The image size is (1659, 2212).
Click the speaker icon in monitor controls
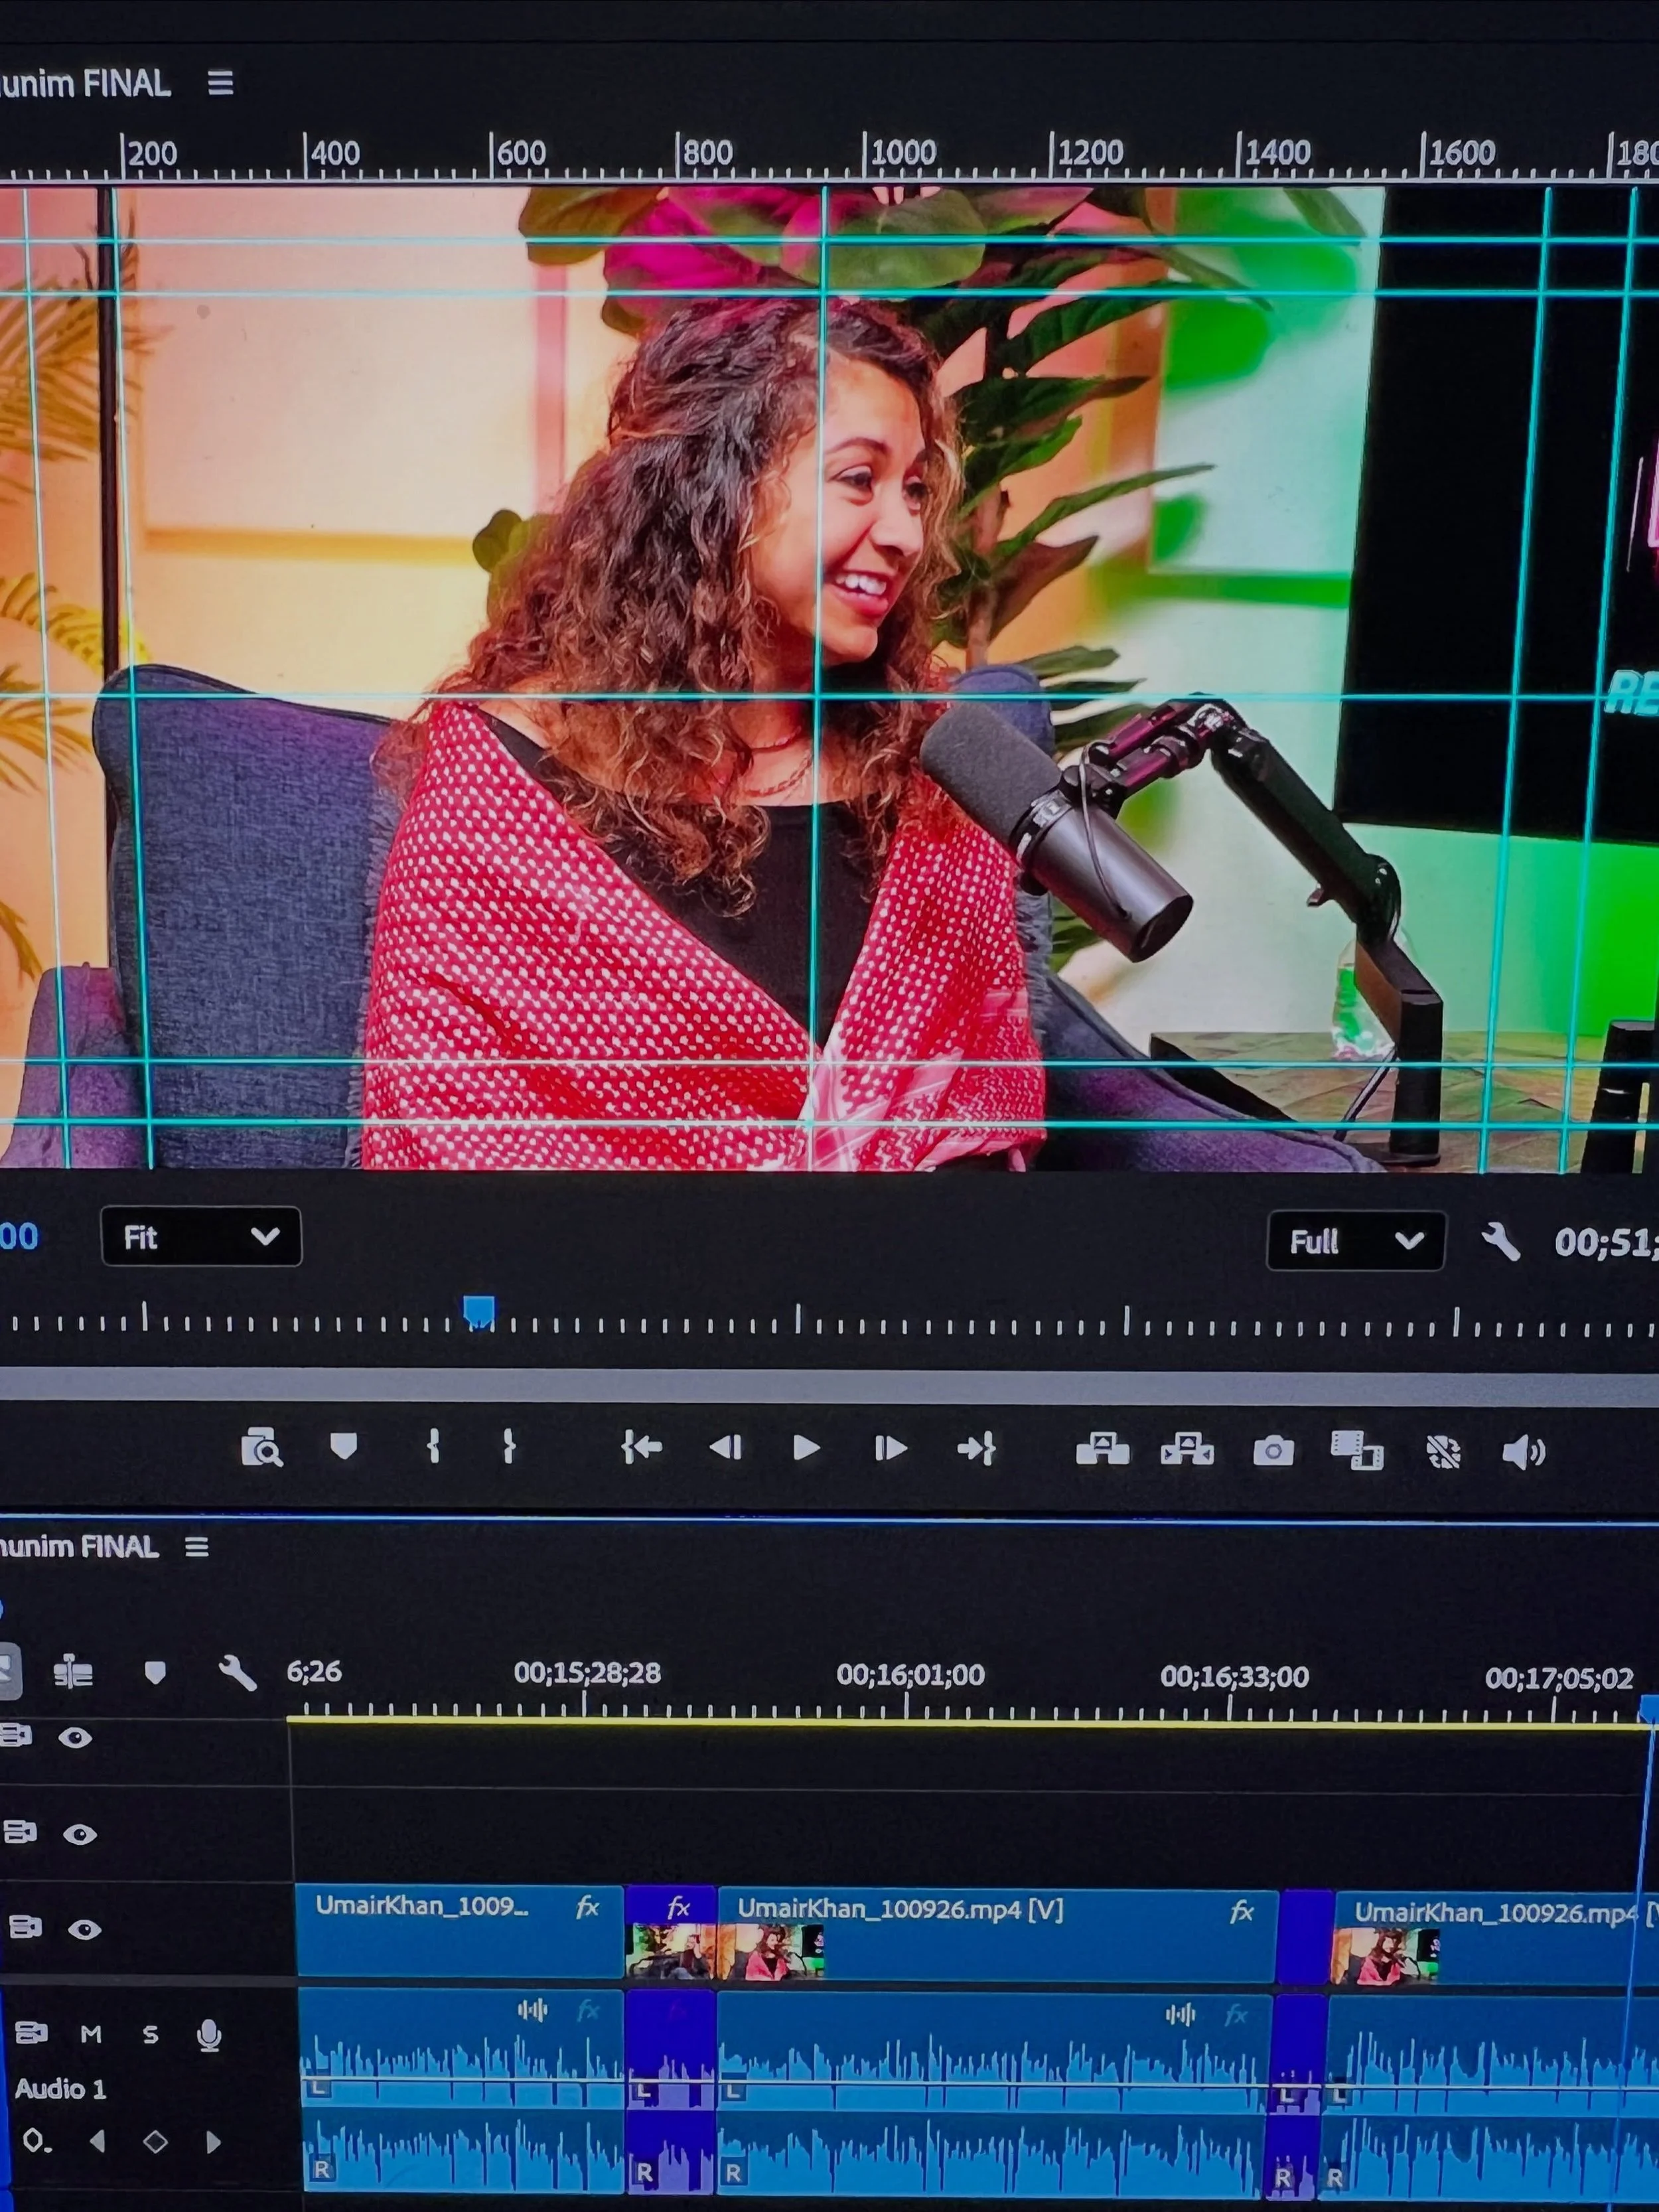tap(1524, 1452)
